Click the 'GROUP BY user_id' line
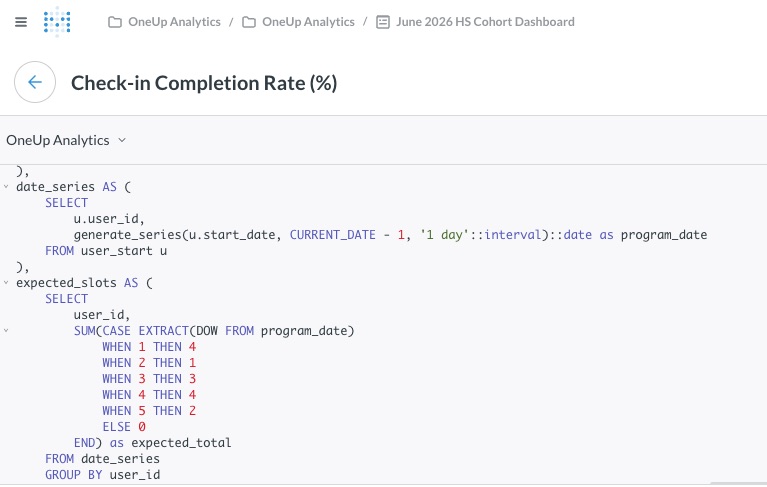The width and height of the screenshot is (767, 487). pyautogui.click(x=102, y=475)
